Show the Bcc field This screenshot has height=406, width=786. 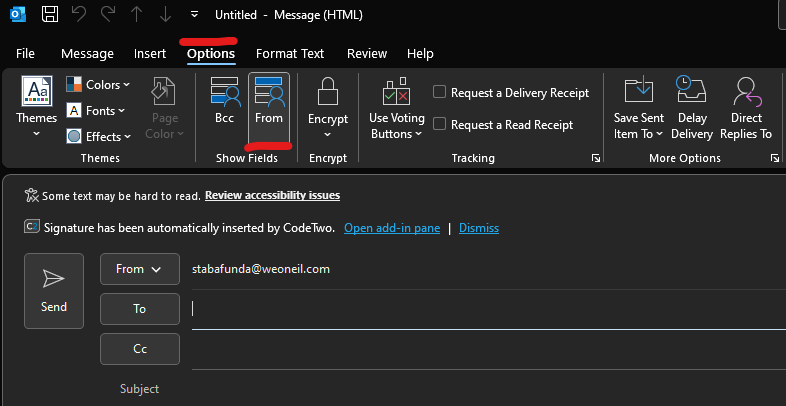click(225, 101)
